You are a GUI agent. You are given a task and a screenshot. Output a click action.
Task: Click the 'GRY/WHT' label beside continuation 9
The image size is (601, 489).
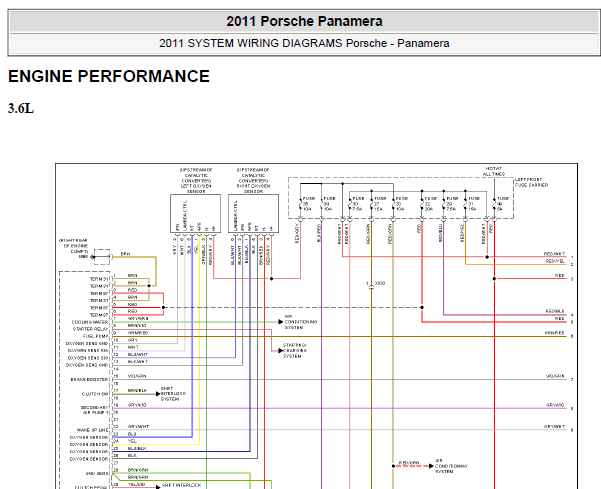point(554,427)
